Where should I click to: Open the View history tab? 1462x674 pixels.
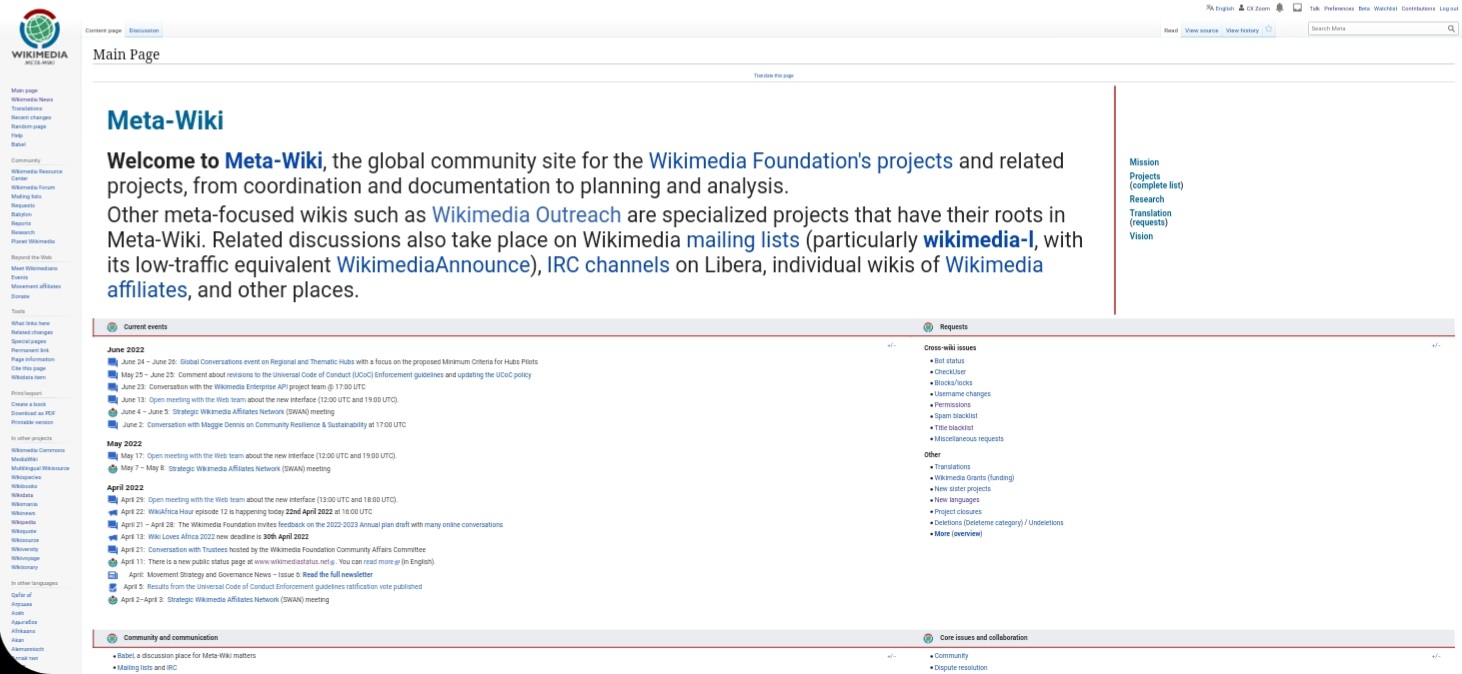click(1242, 31)
